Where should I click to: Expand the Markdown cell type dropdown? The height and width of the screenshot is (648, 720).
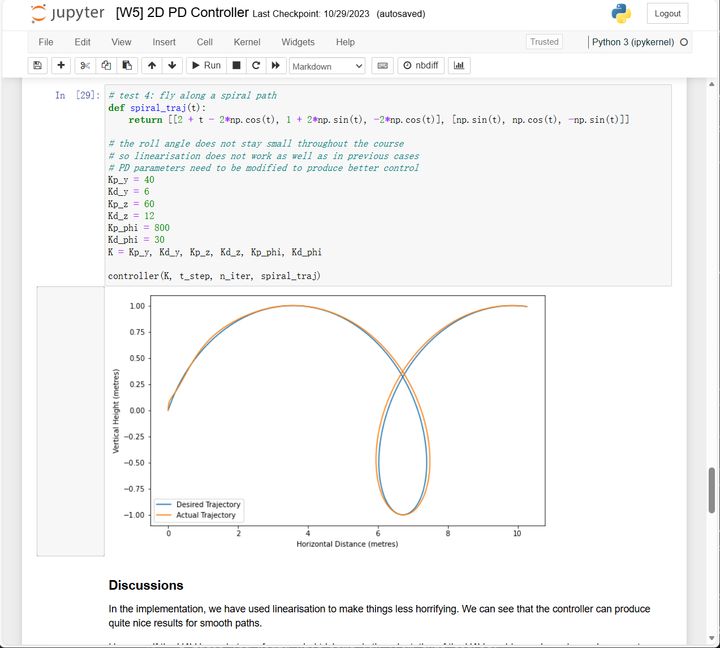point(327,65)
